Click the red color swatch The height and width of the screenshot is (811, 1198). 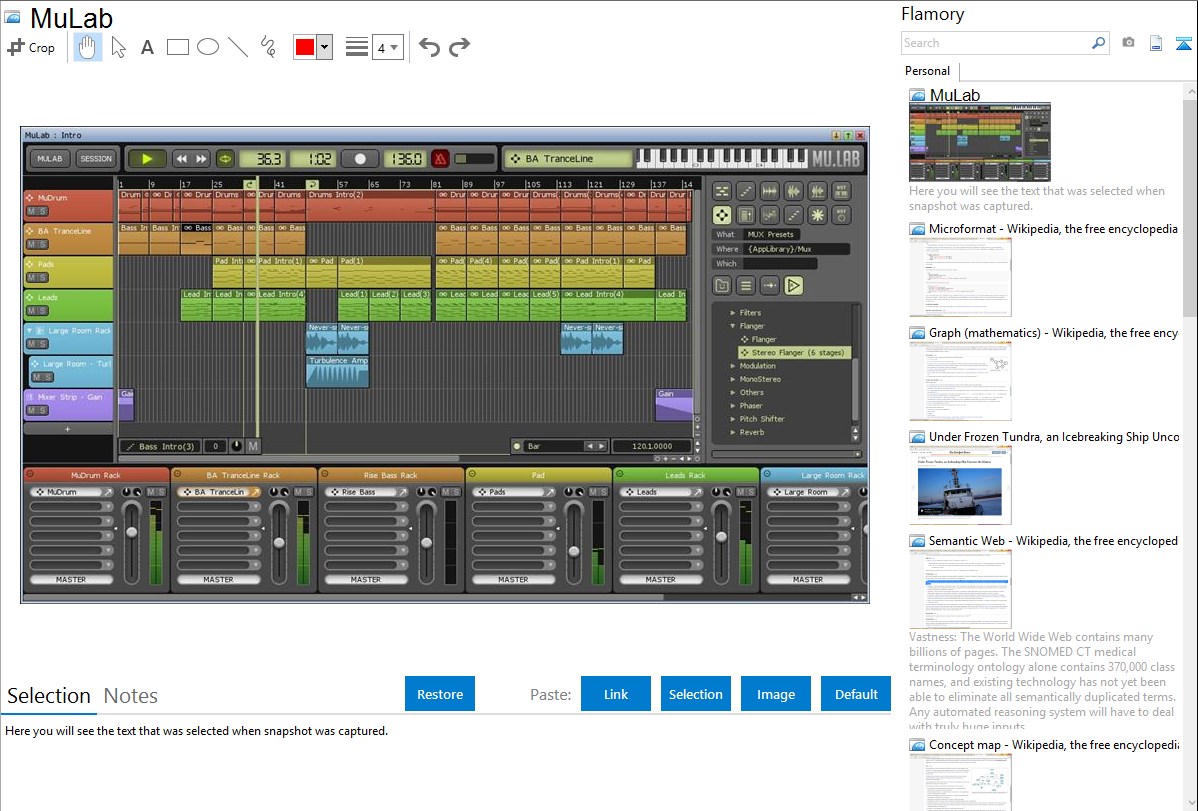(x=305, y=47)
